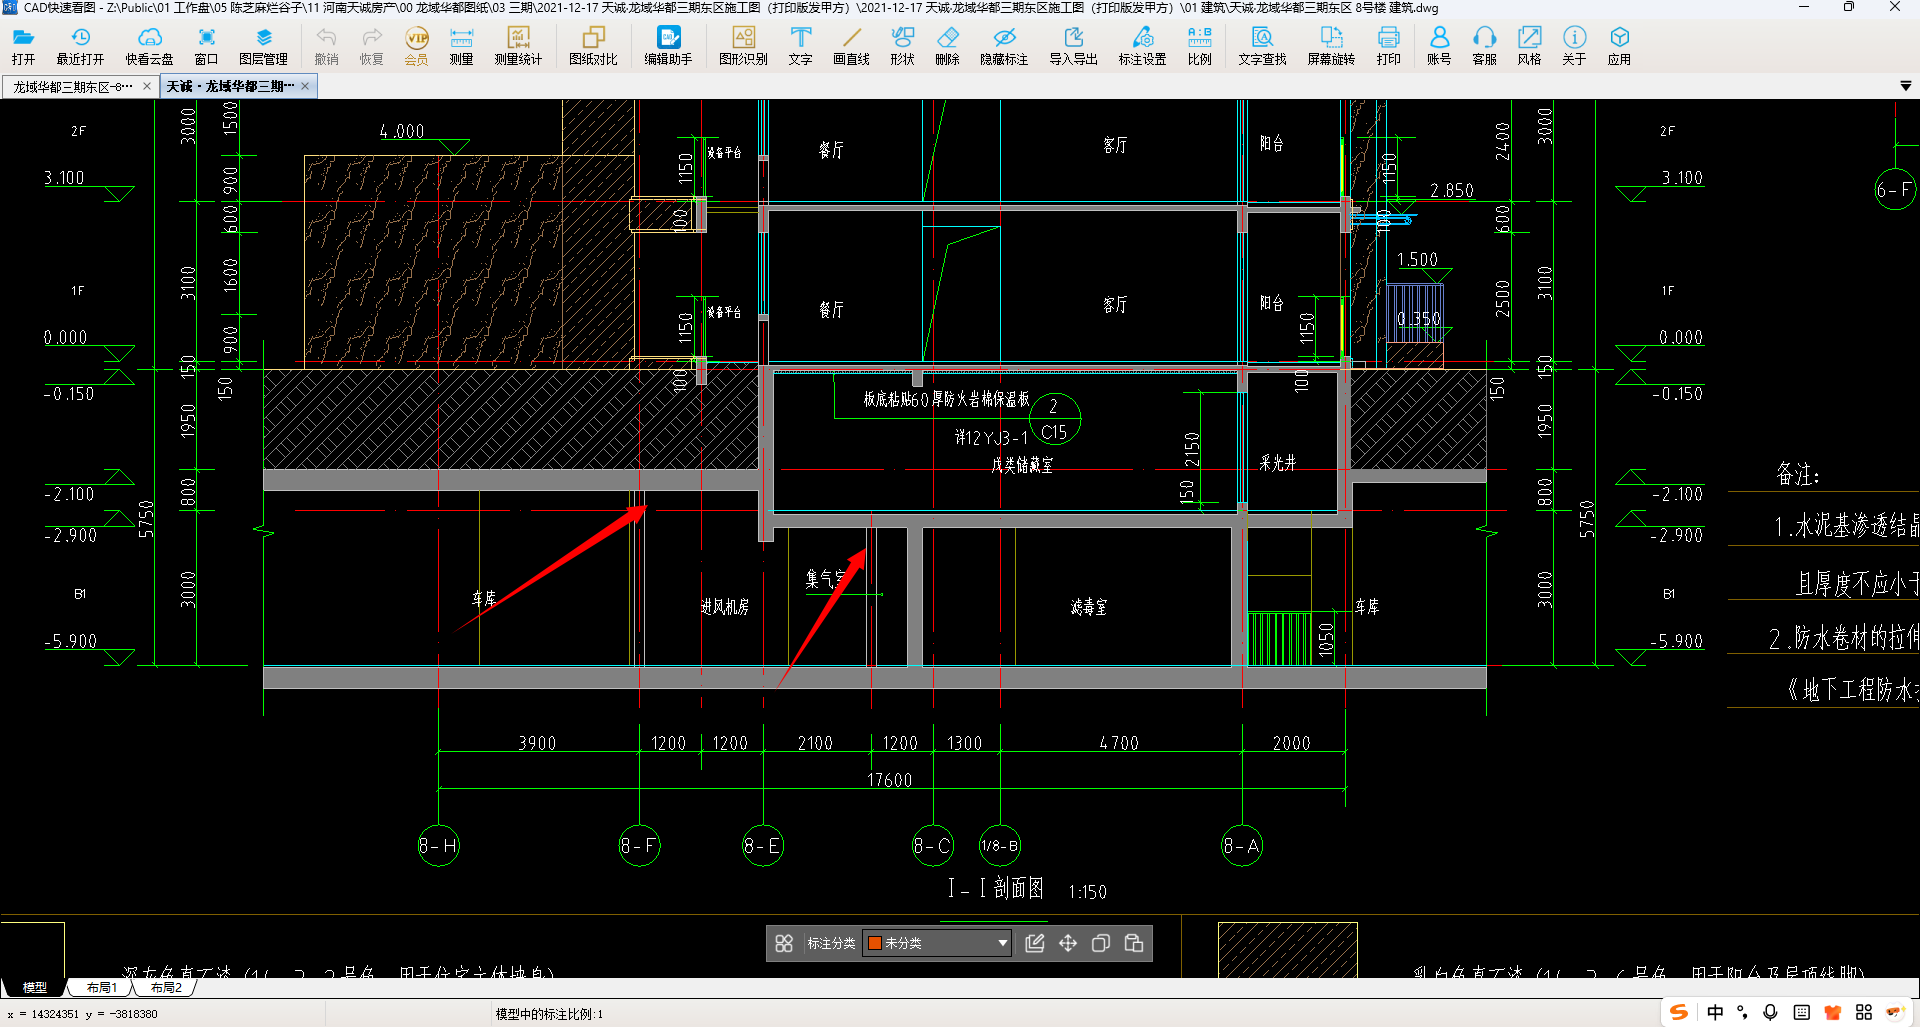Click the Sogou input method logo
The image size is (1920, 1027).
pyautogui.click(x=1679, y=1012)
